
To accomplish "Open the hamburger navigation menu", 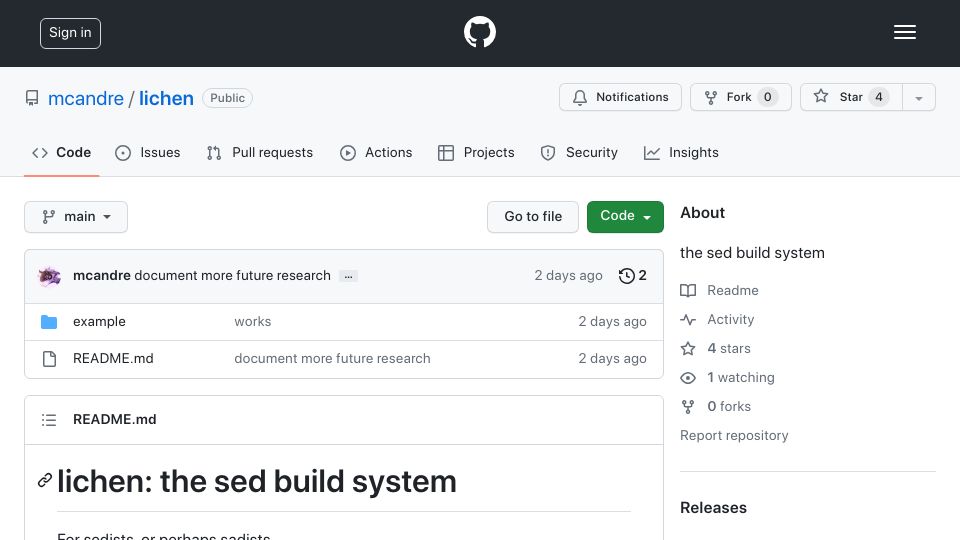I will [x=904, y=32].
